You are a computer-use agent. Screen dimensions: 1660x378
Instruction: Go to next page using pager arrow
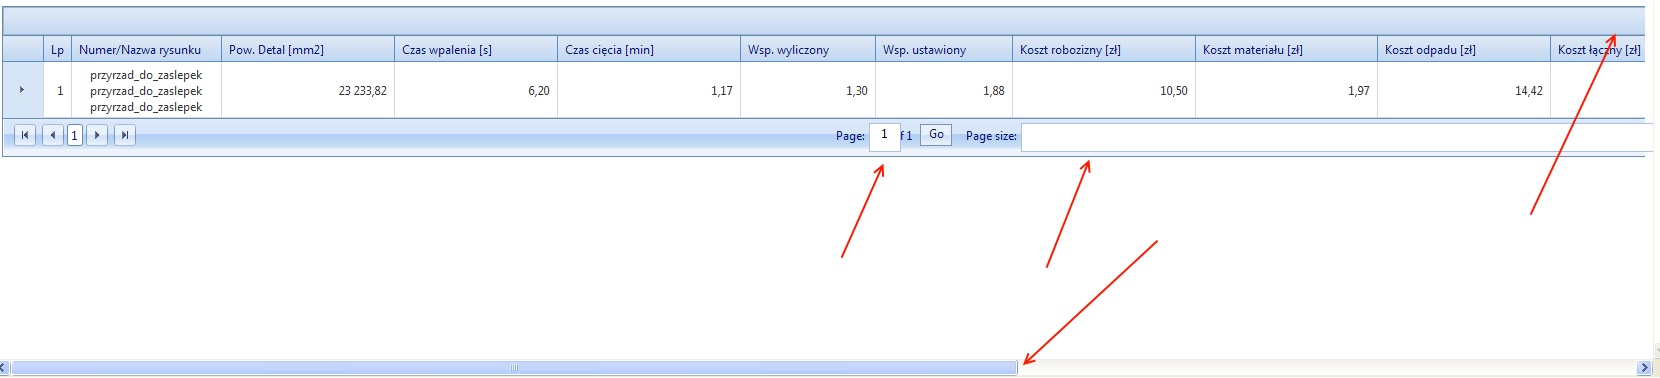tap(97, 135)
